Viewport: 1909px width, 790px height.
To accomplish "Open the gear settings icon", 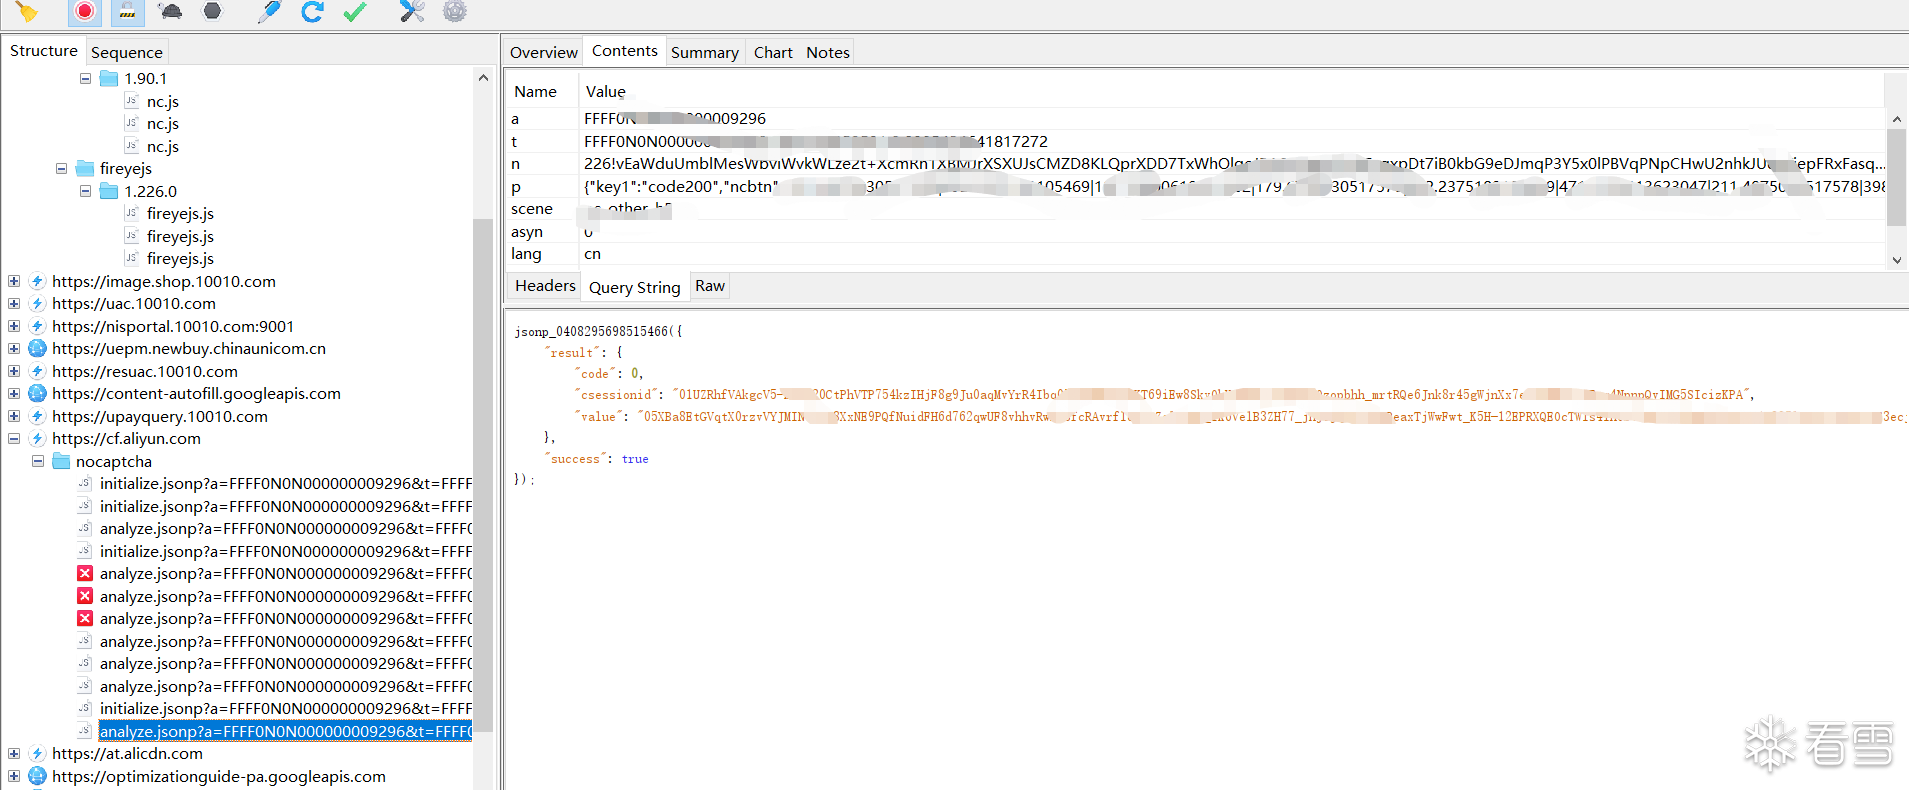I will coord(455,12).
